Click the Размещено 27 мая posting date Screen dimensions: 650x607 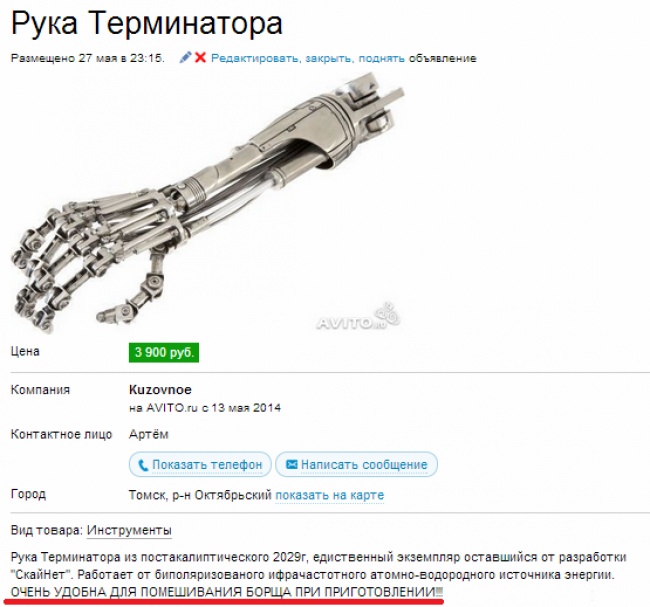[87, 58]
